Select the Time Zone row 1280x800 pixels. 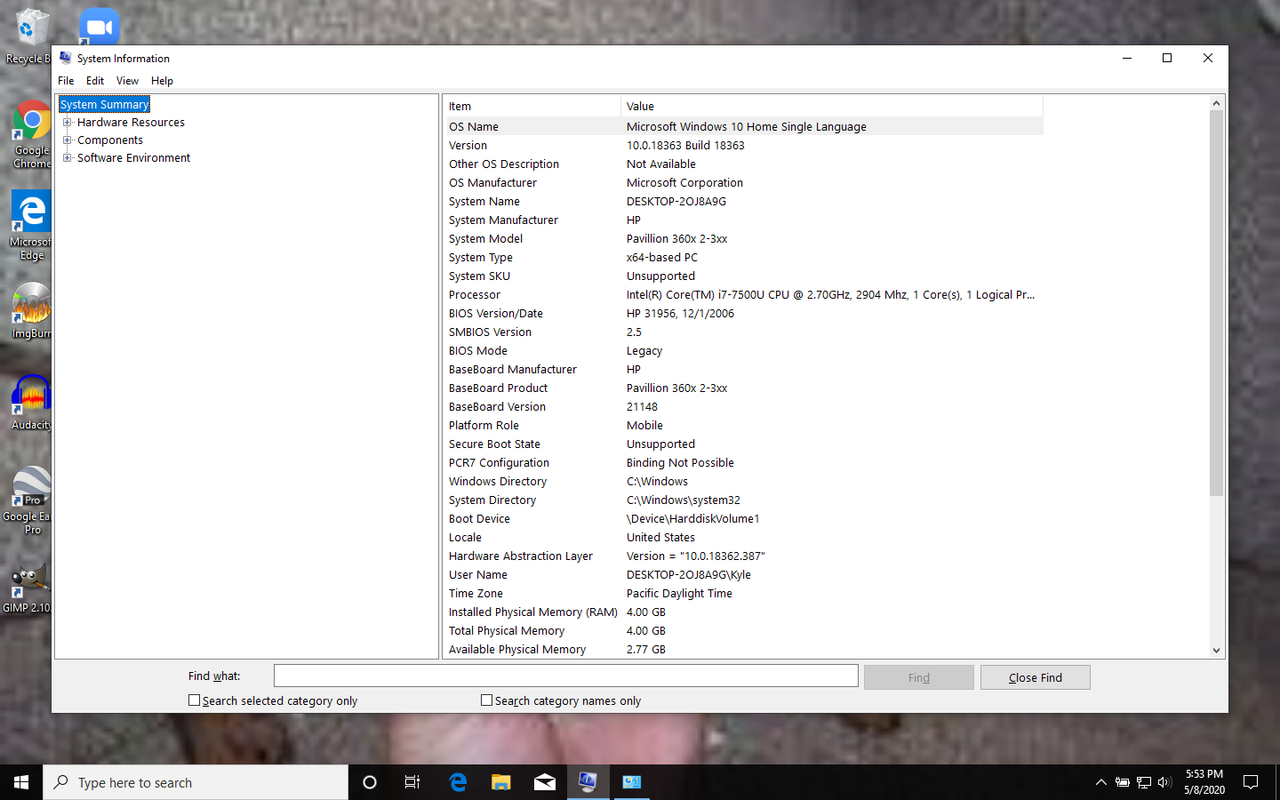click(x=744, y=593)
